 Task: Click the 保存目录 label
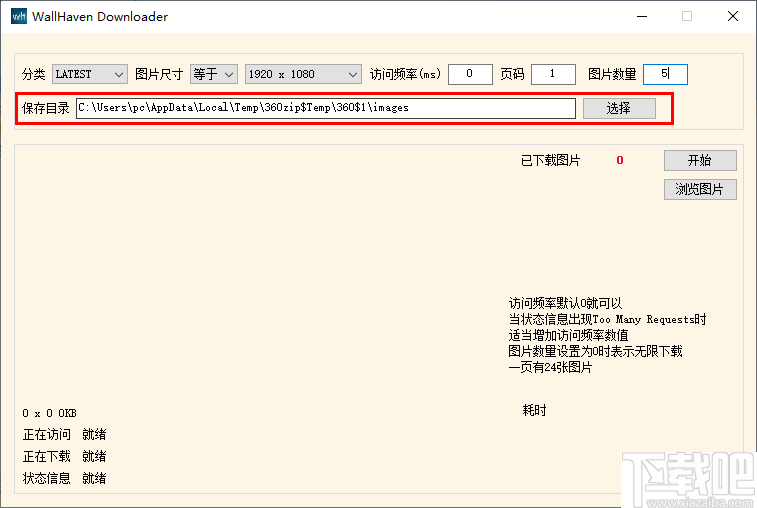click(x=46, y=108)
